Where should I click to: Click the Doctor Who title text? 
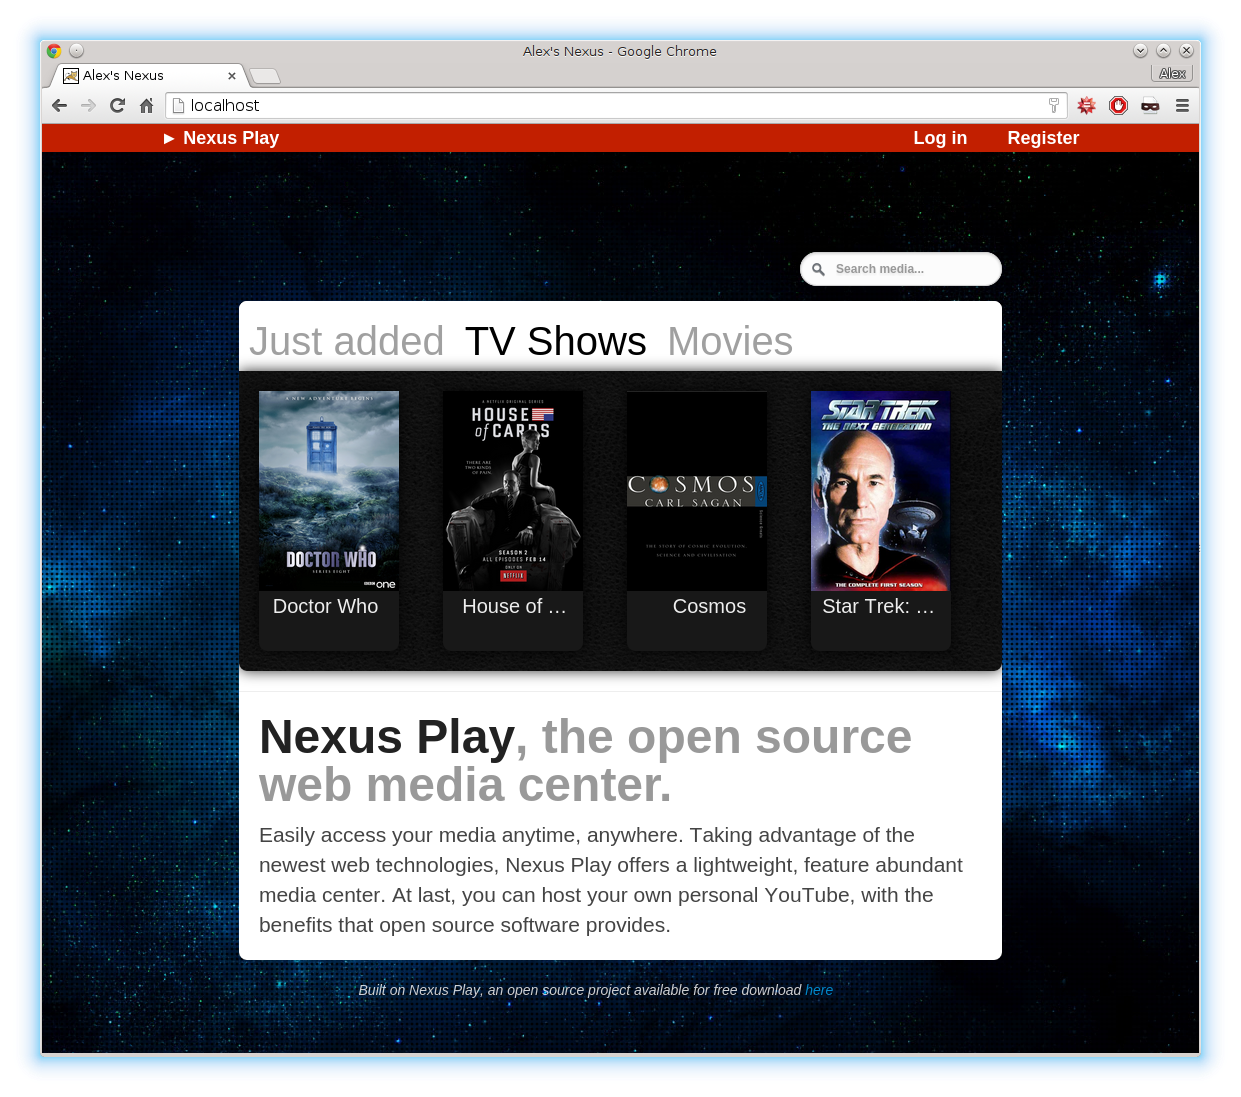coord(325,606)
